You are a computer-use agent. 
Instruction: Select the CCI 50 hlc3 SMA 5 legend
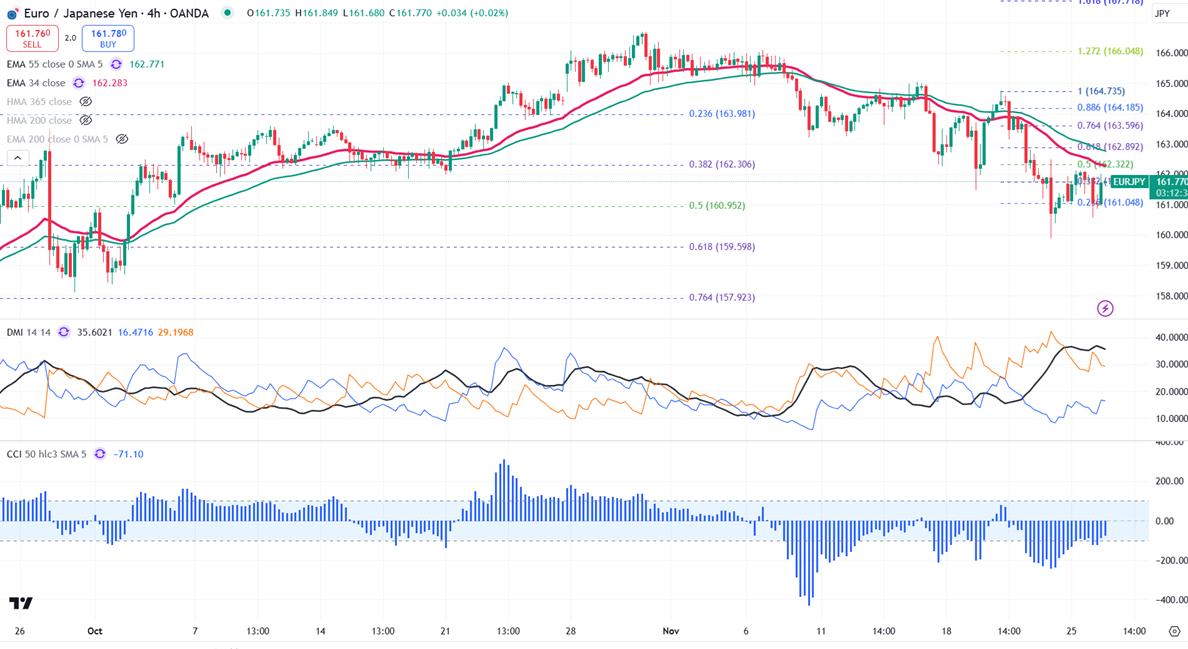46,454
